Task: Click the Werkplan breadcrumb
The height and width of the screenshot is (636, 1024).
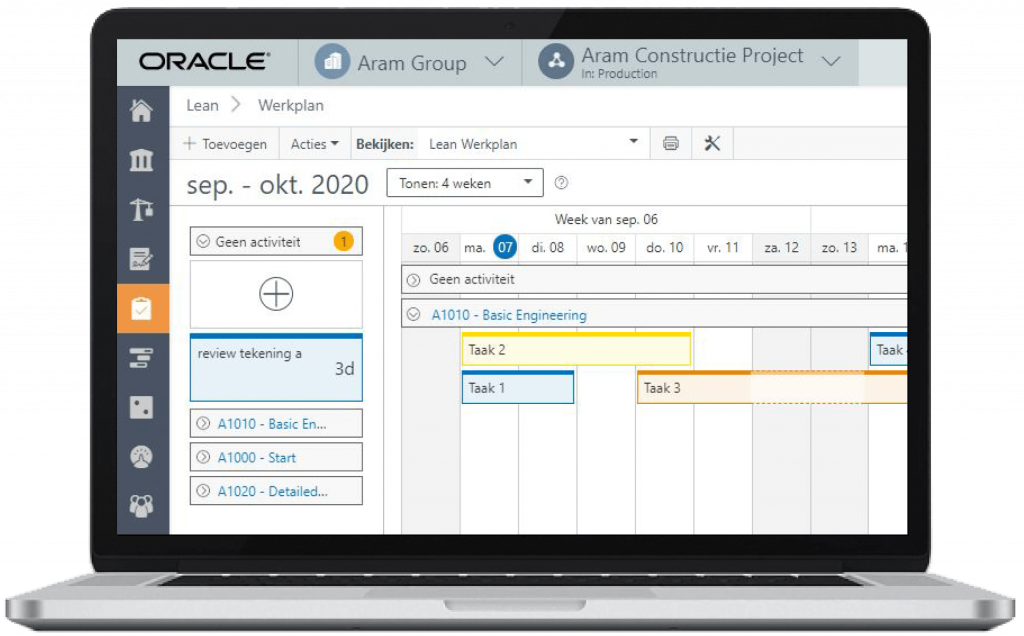Action: click(x=291, y=106)
